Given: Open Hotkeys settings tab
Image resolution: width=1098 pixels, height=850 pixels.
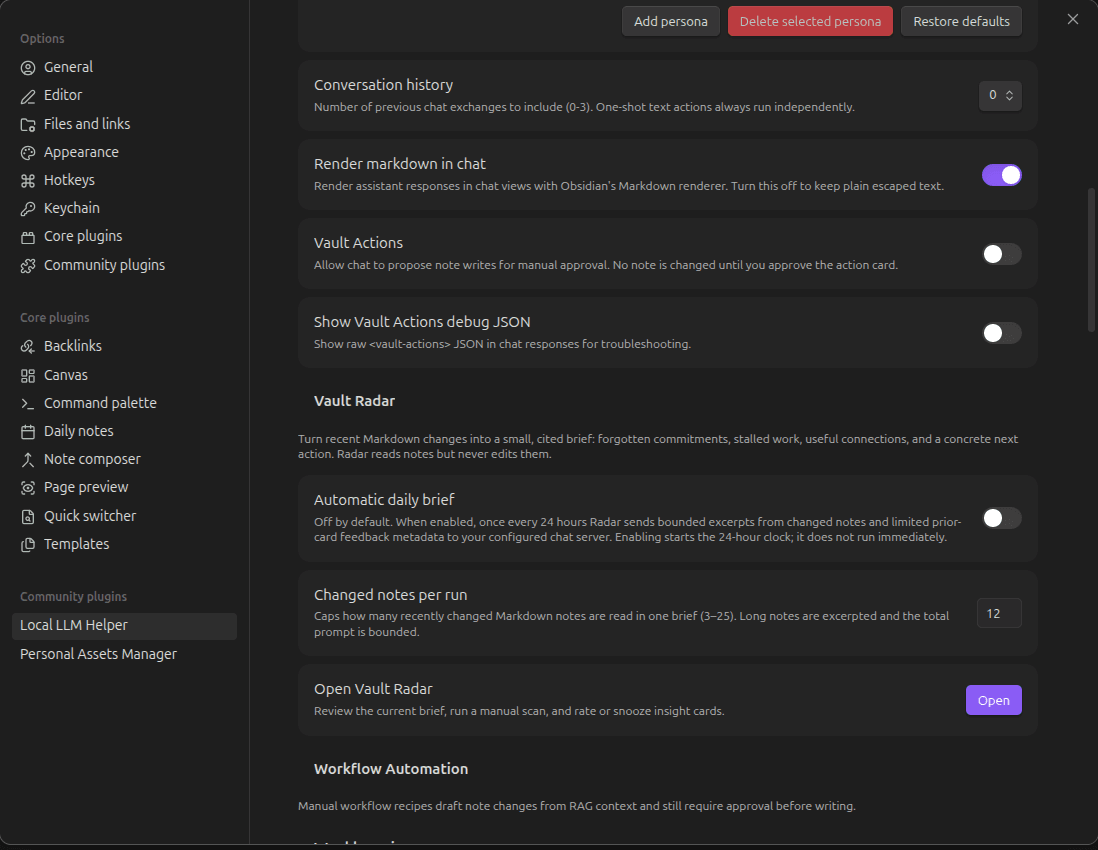Looking at the screenshot, I should click(125, 180).
